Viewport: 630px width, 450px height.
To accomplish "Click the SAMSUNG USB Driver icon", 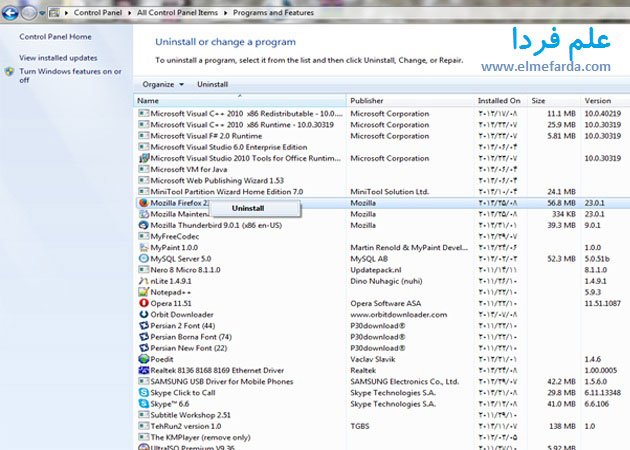I will click(x=143, y=381).
